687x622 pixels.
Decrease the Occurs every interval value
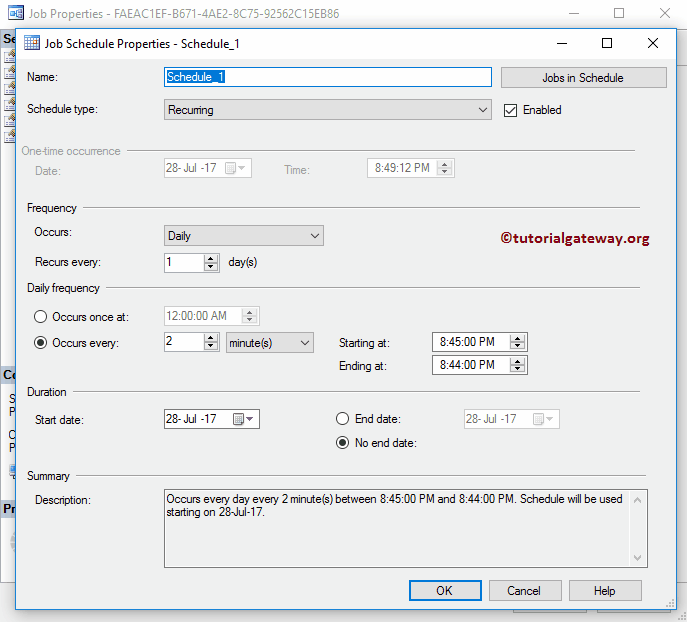tap(211, 346)
